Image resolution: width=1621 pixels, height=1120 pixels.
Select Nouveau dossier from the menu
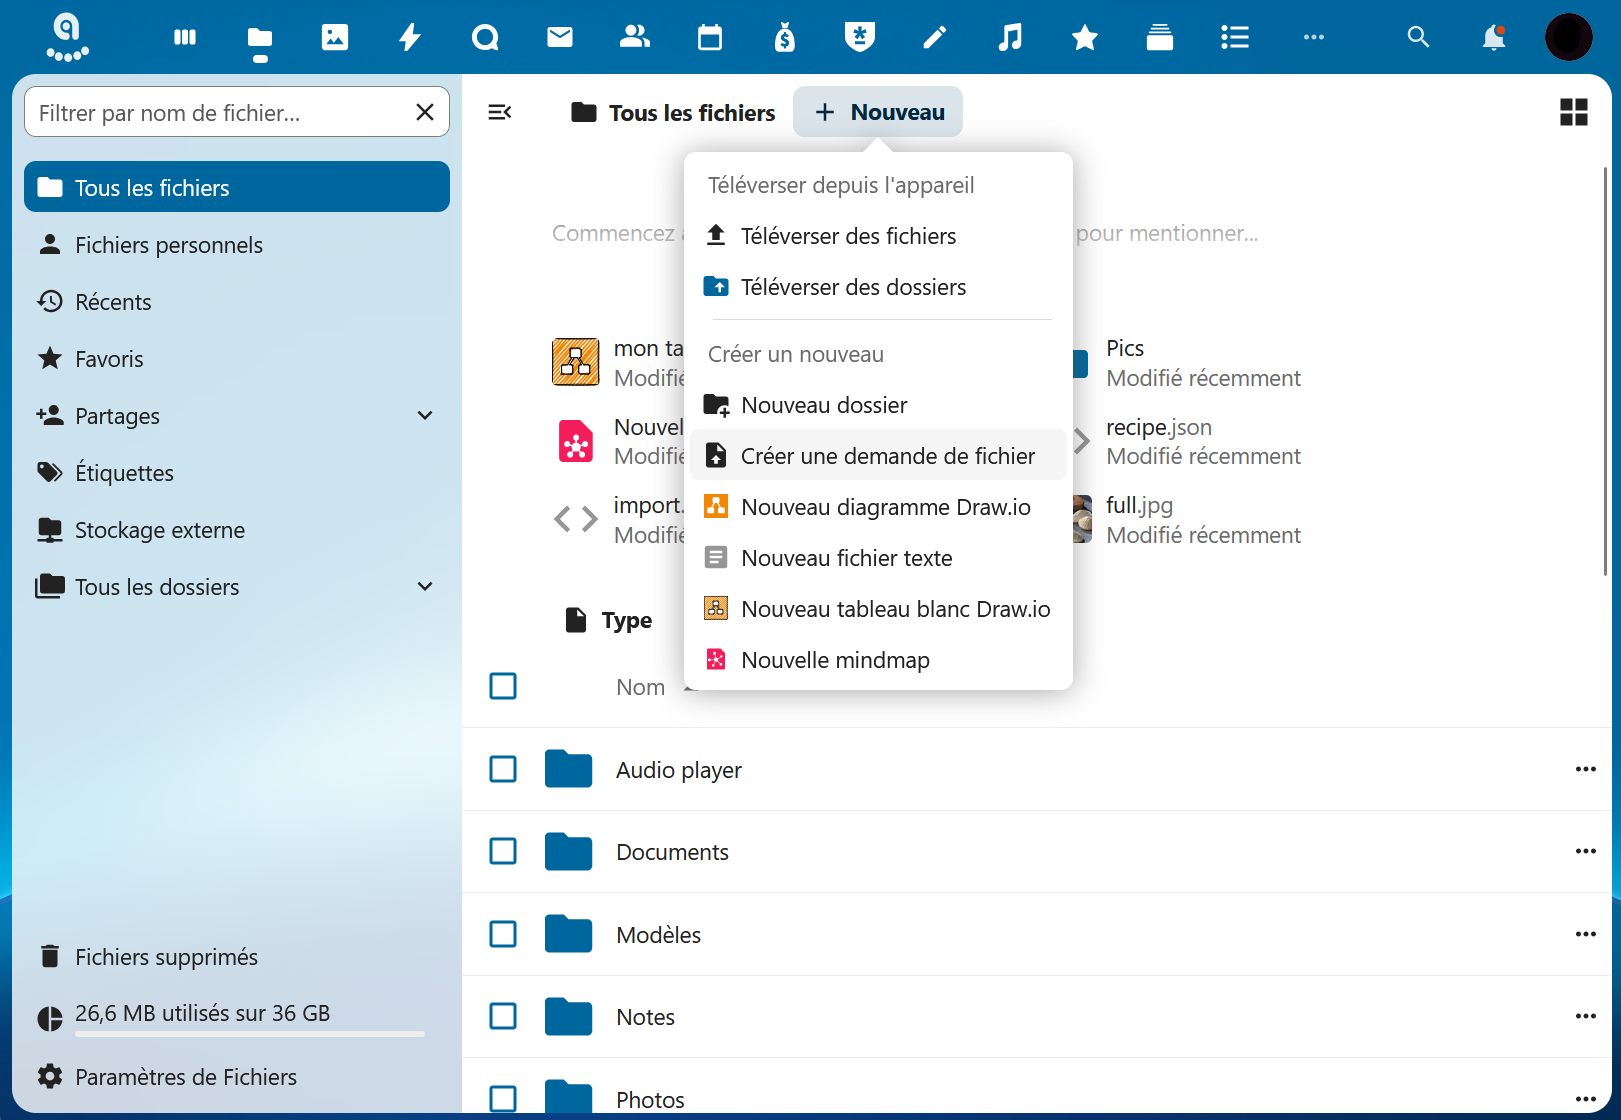point(824,405)
